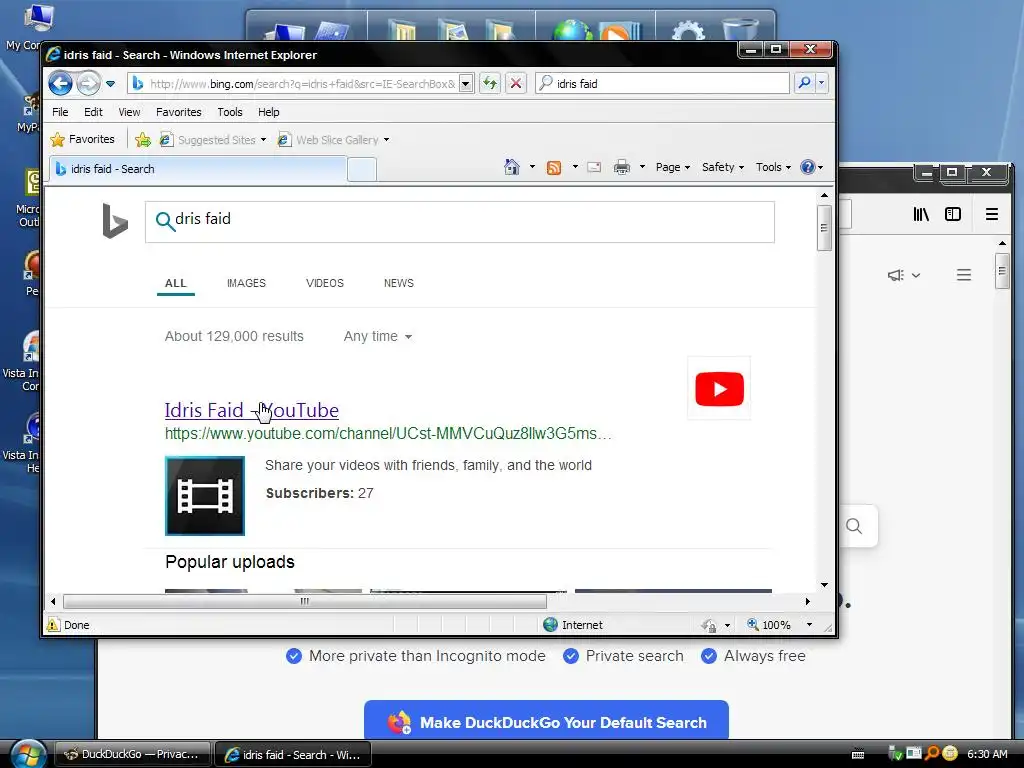Click the Read Mail envelope icon
The image size is (1024, 768).
(x=594, y=167)
